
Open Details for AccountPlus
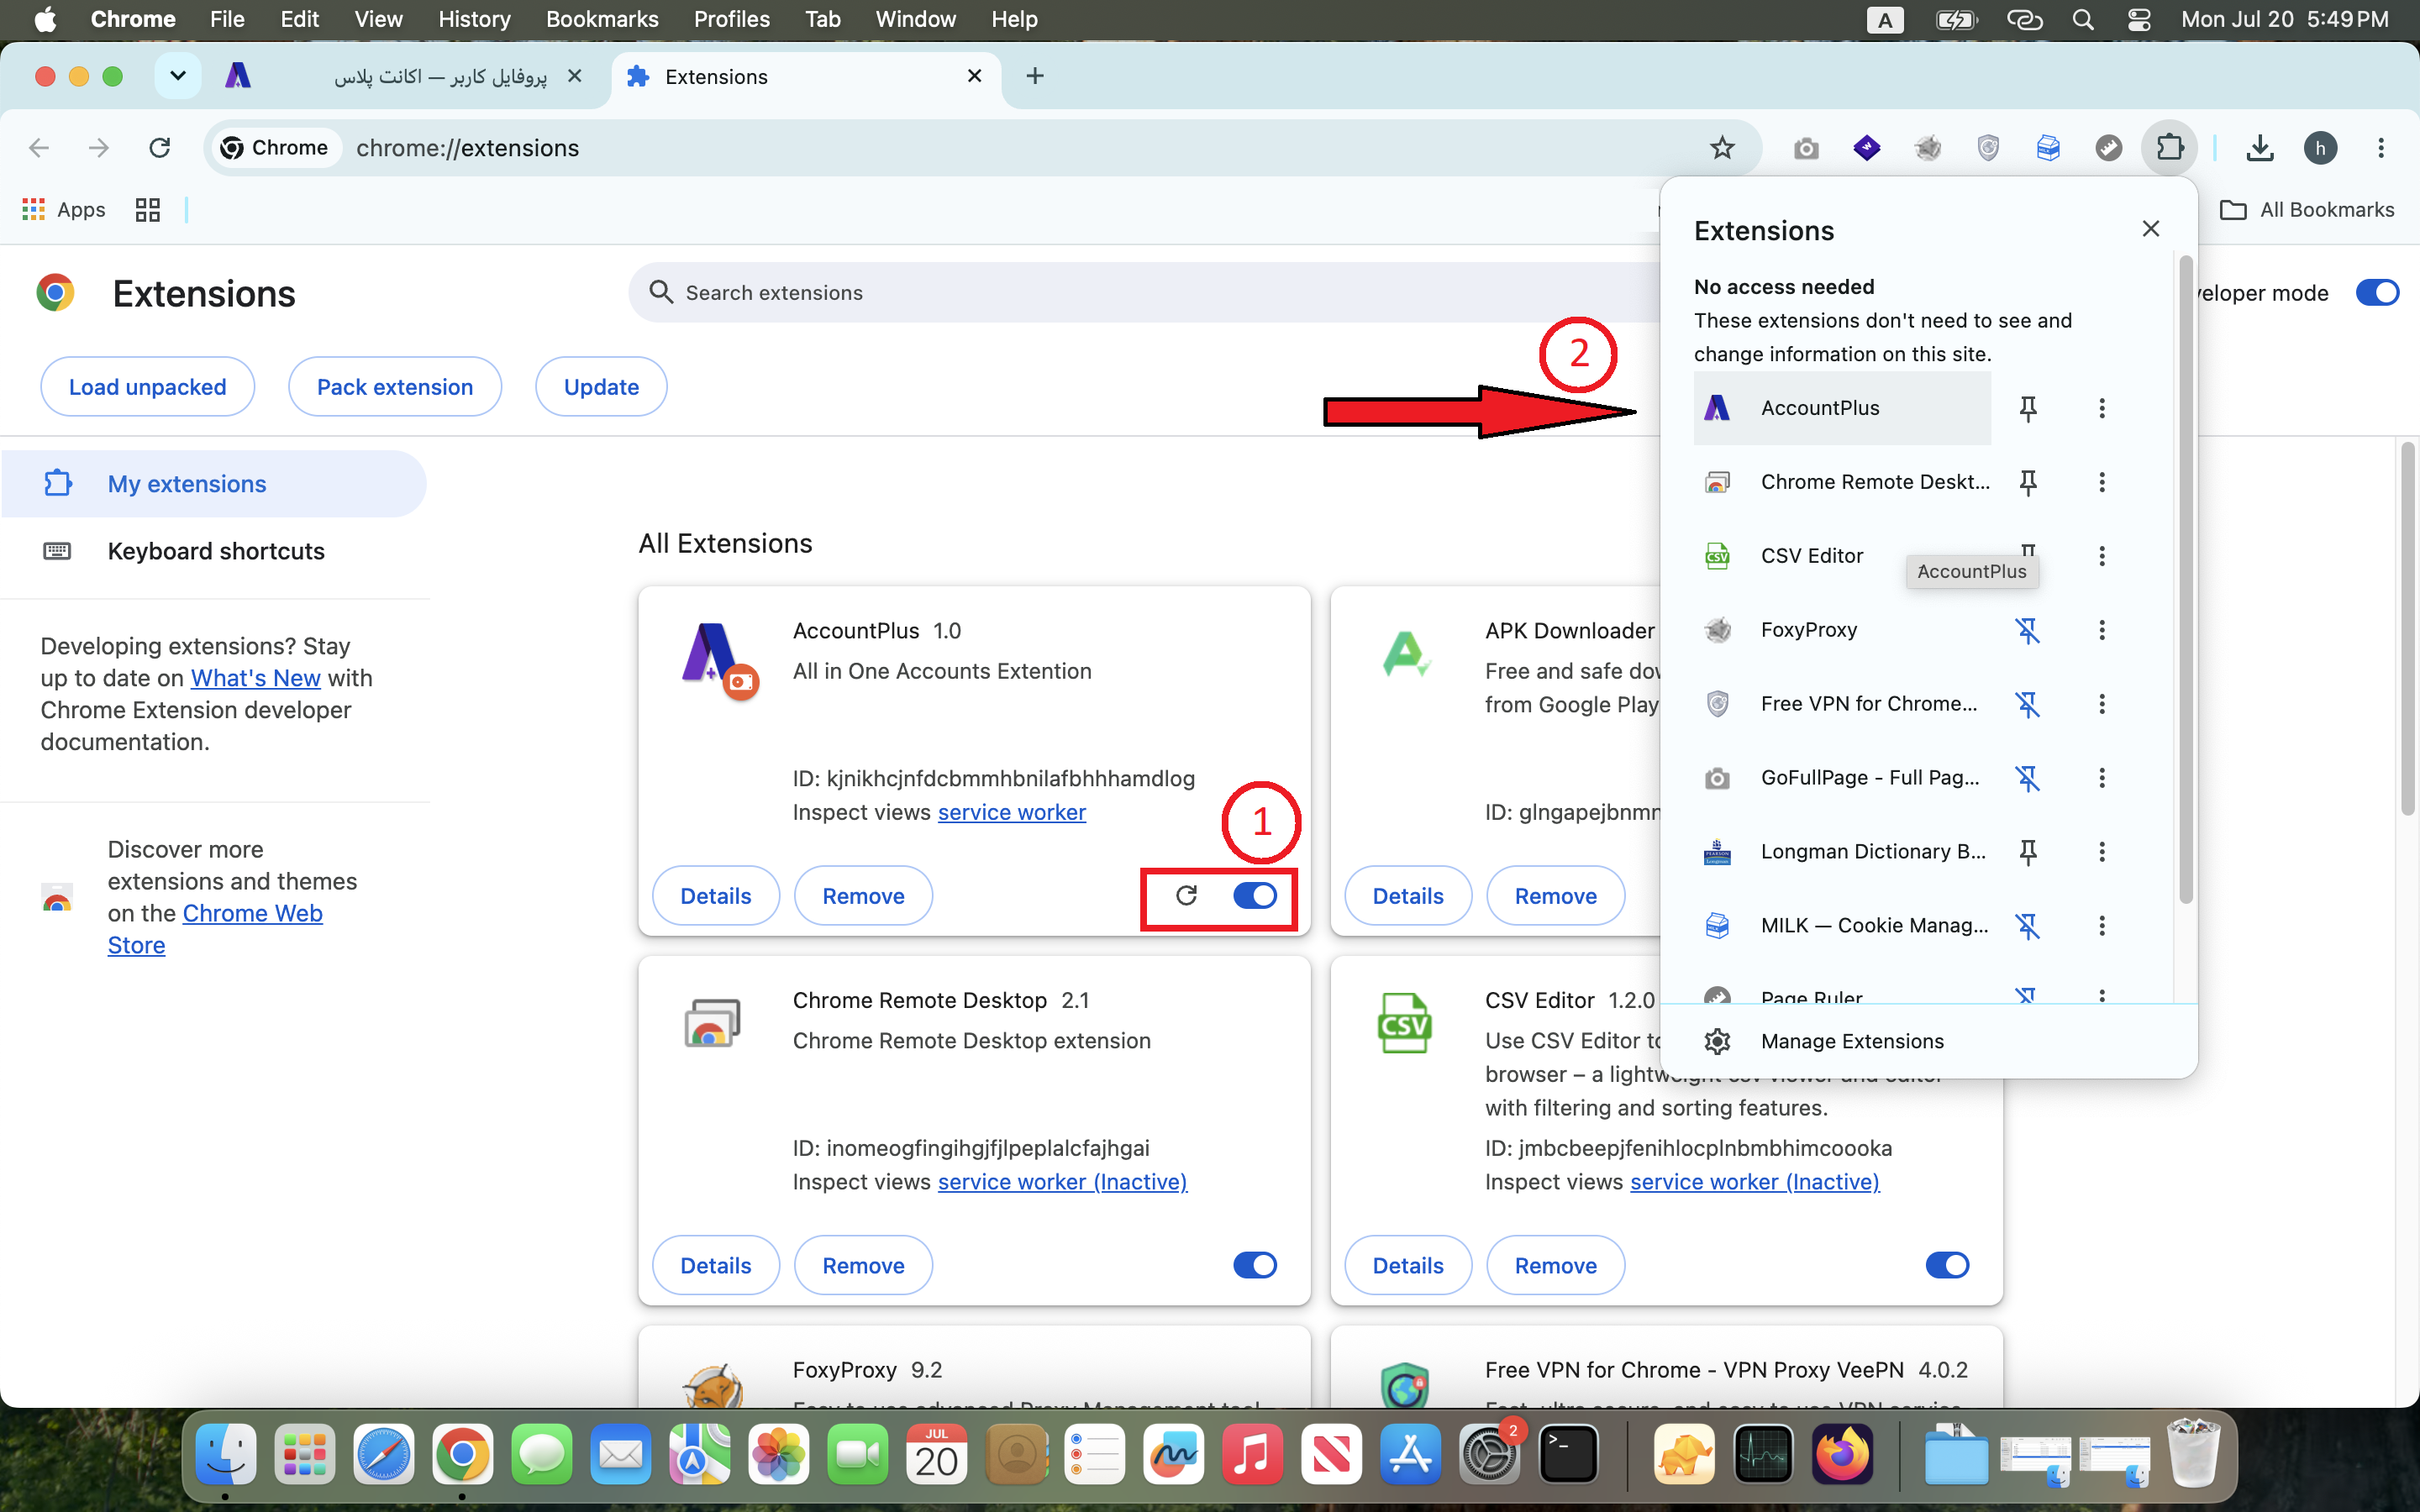[x=716, y=896]
